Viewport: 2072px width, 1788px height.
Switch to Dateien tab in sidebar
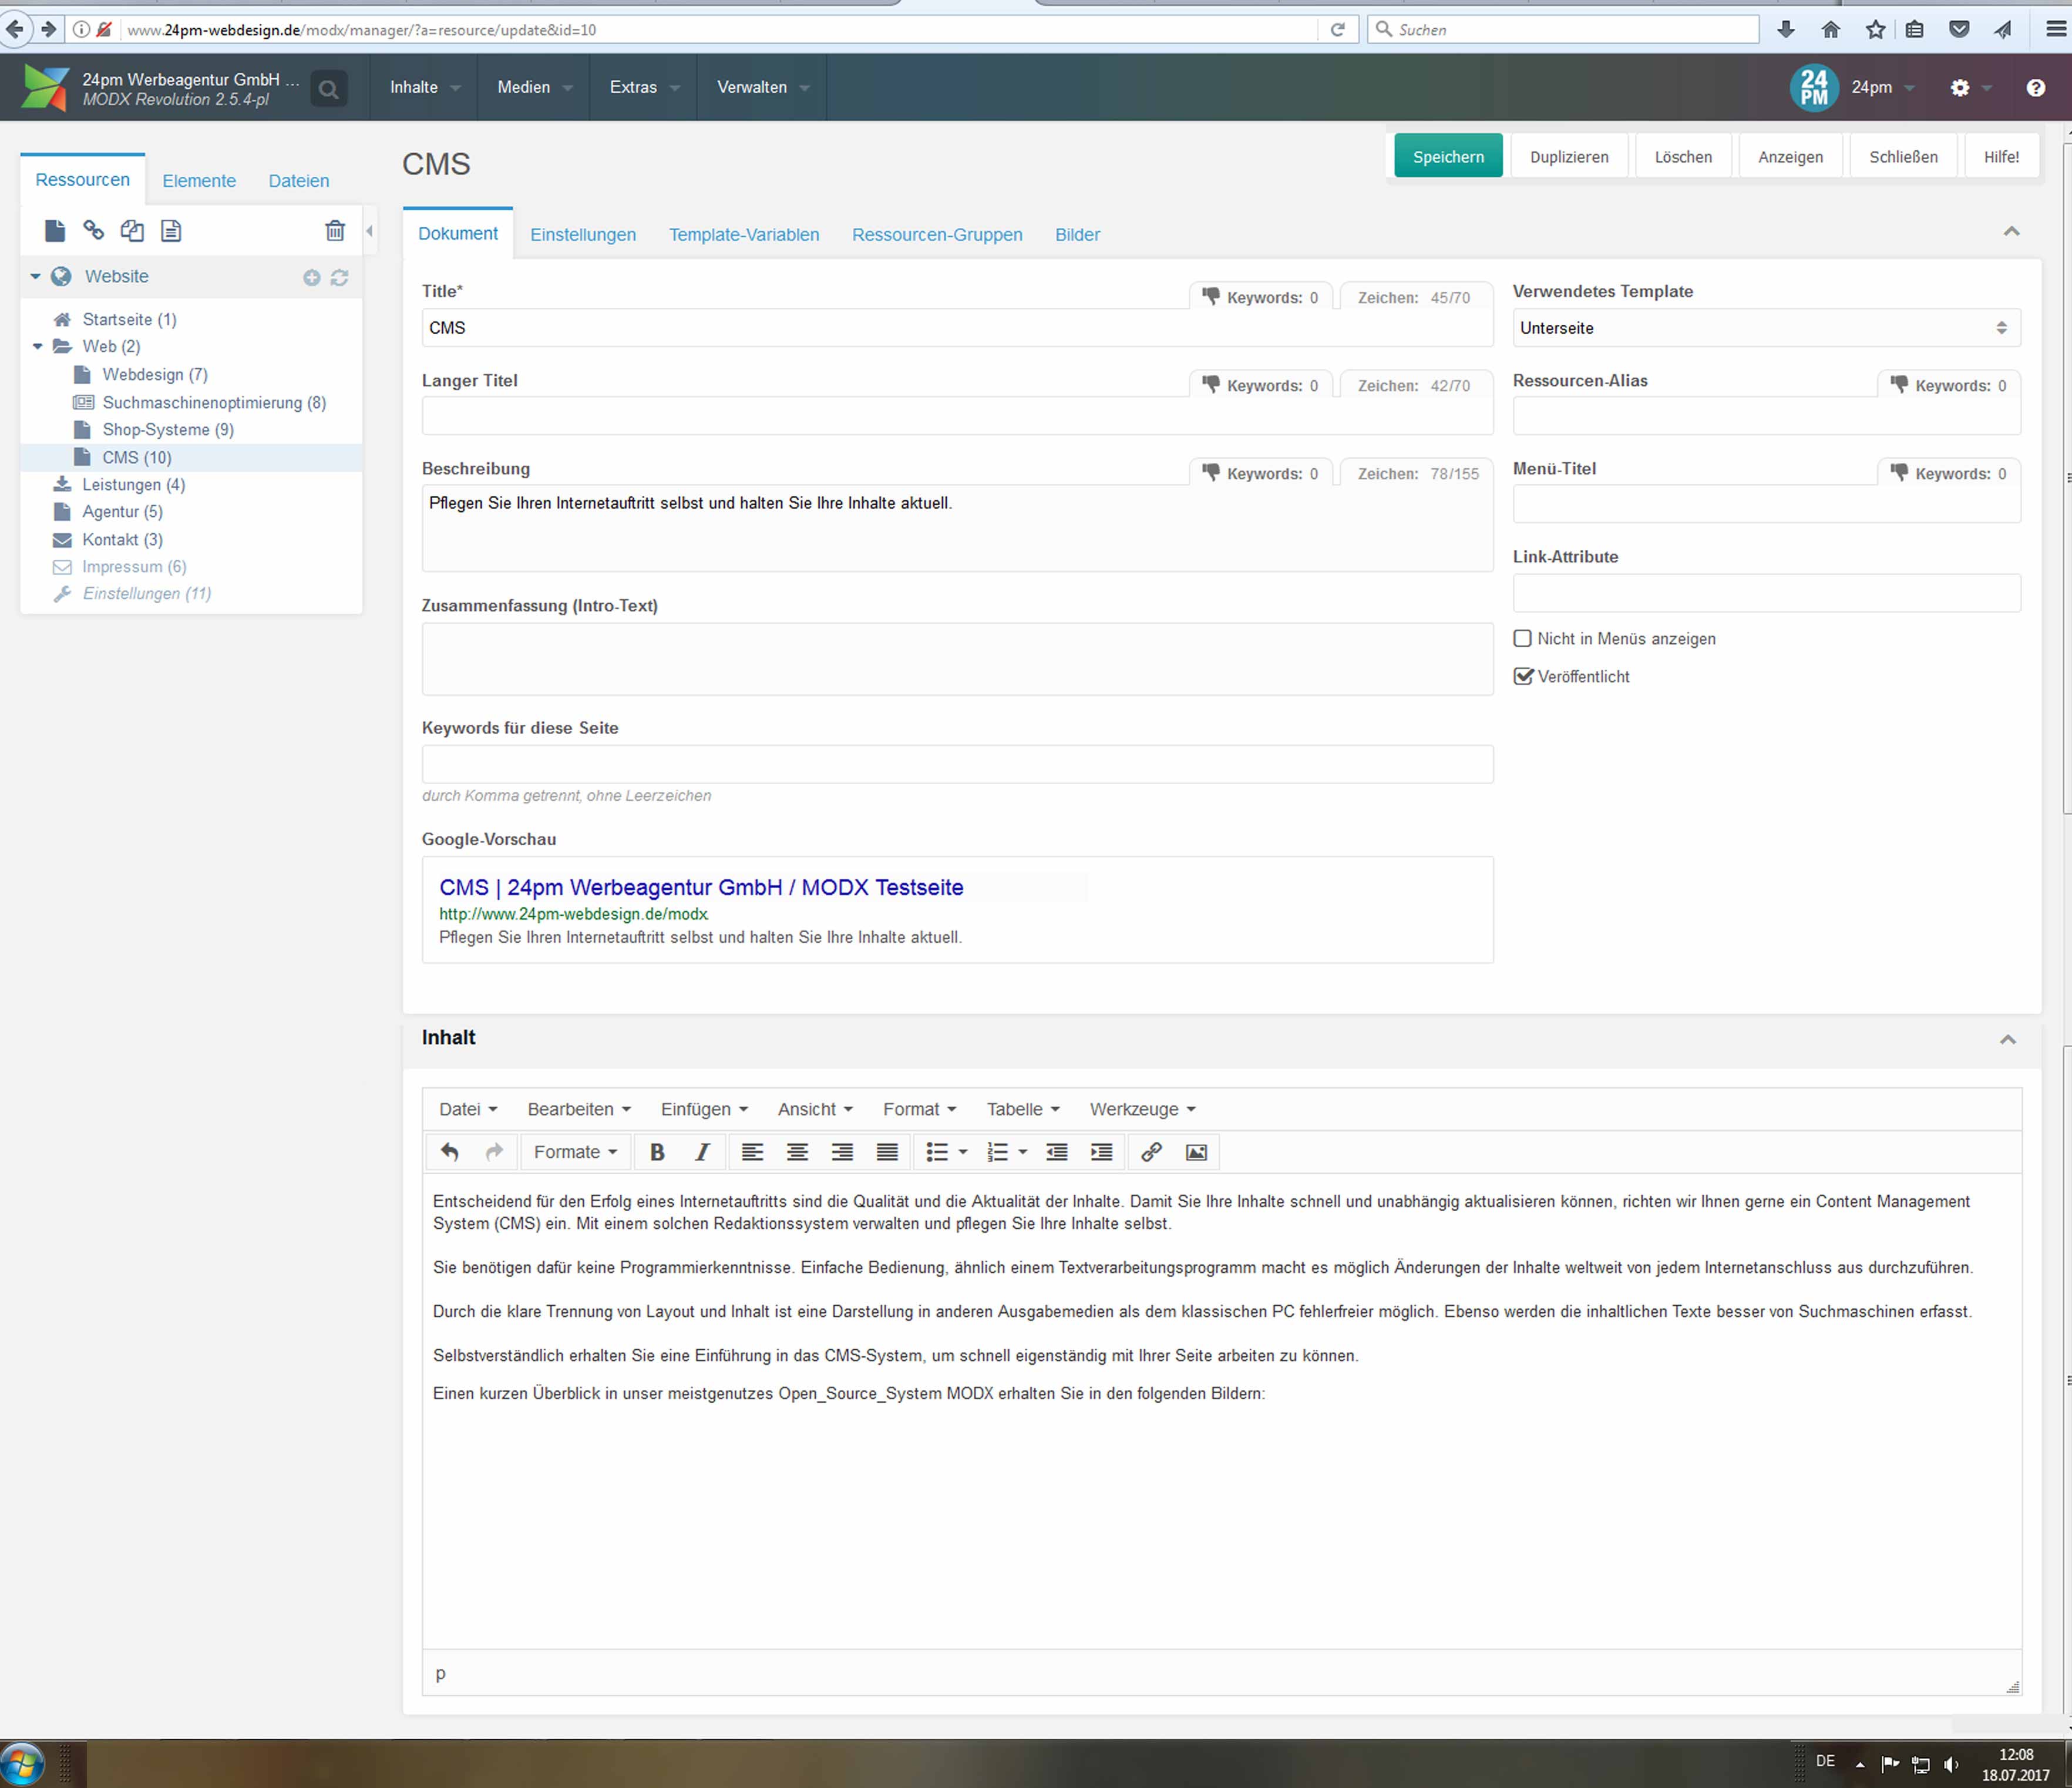tap(299, 181)
